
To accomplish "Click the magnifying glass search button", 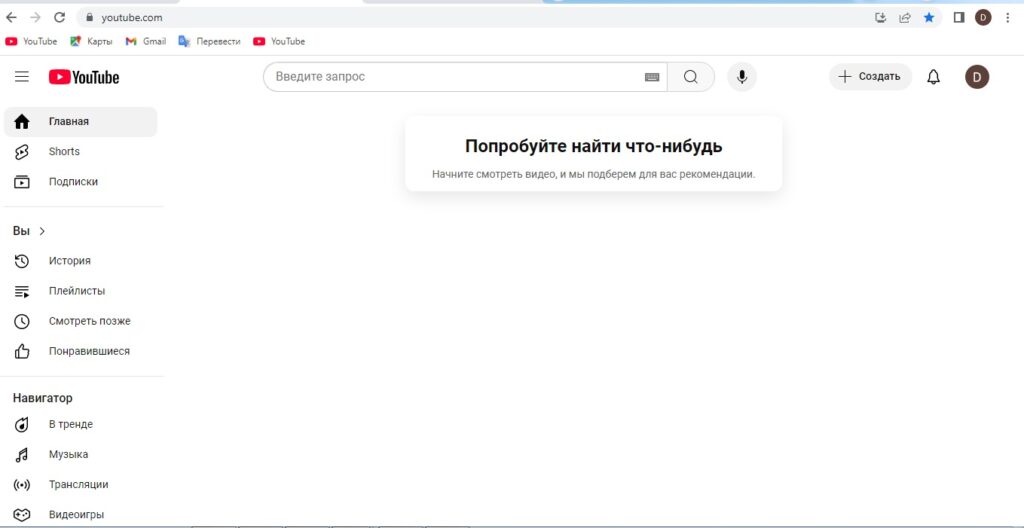I will (691, 77).
